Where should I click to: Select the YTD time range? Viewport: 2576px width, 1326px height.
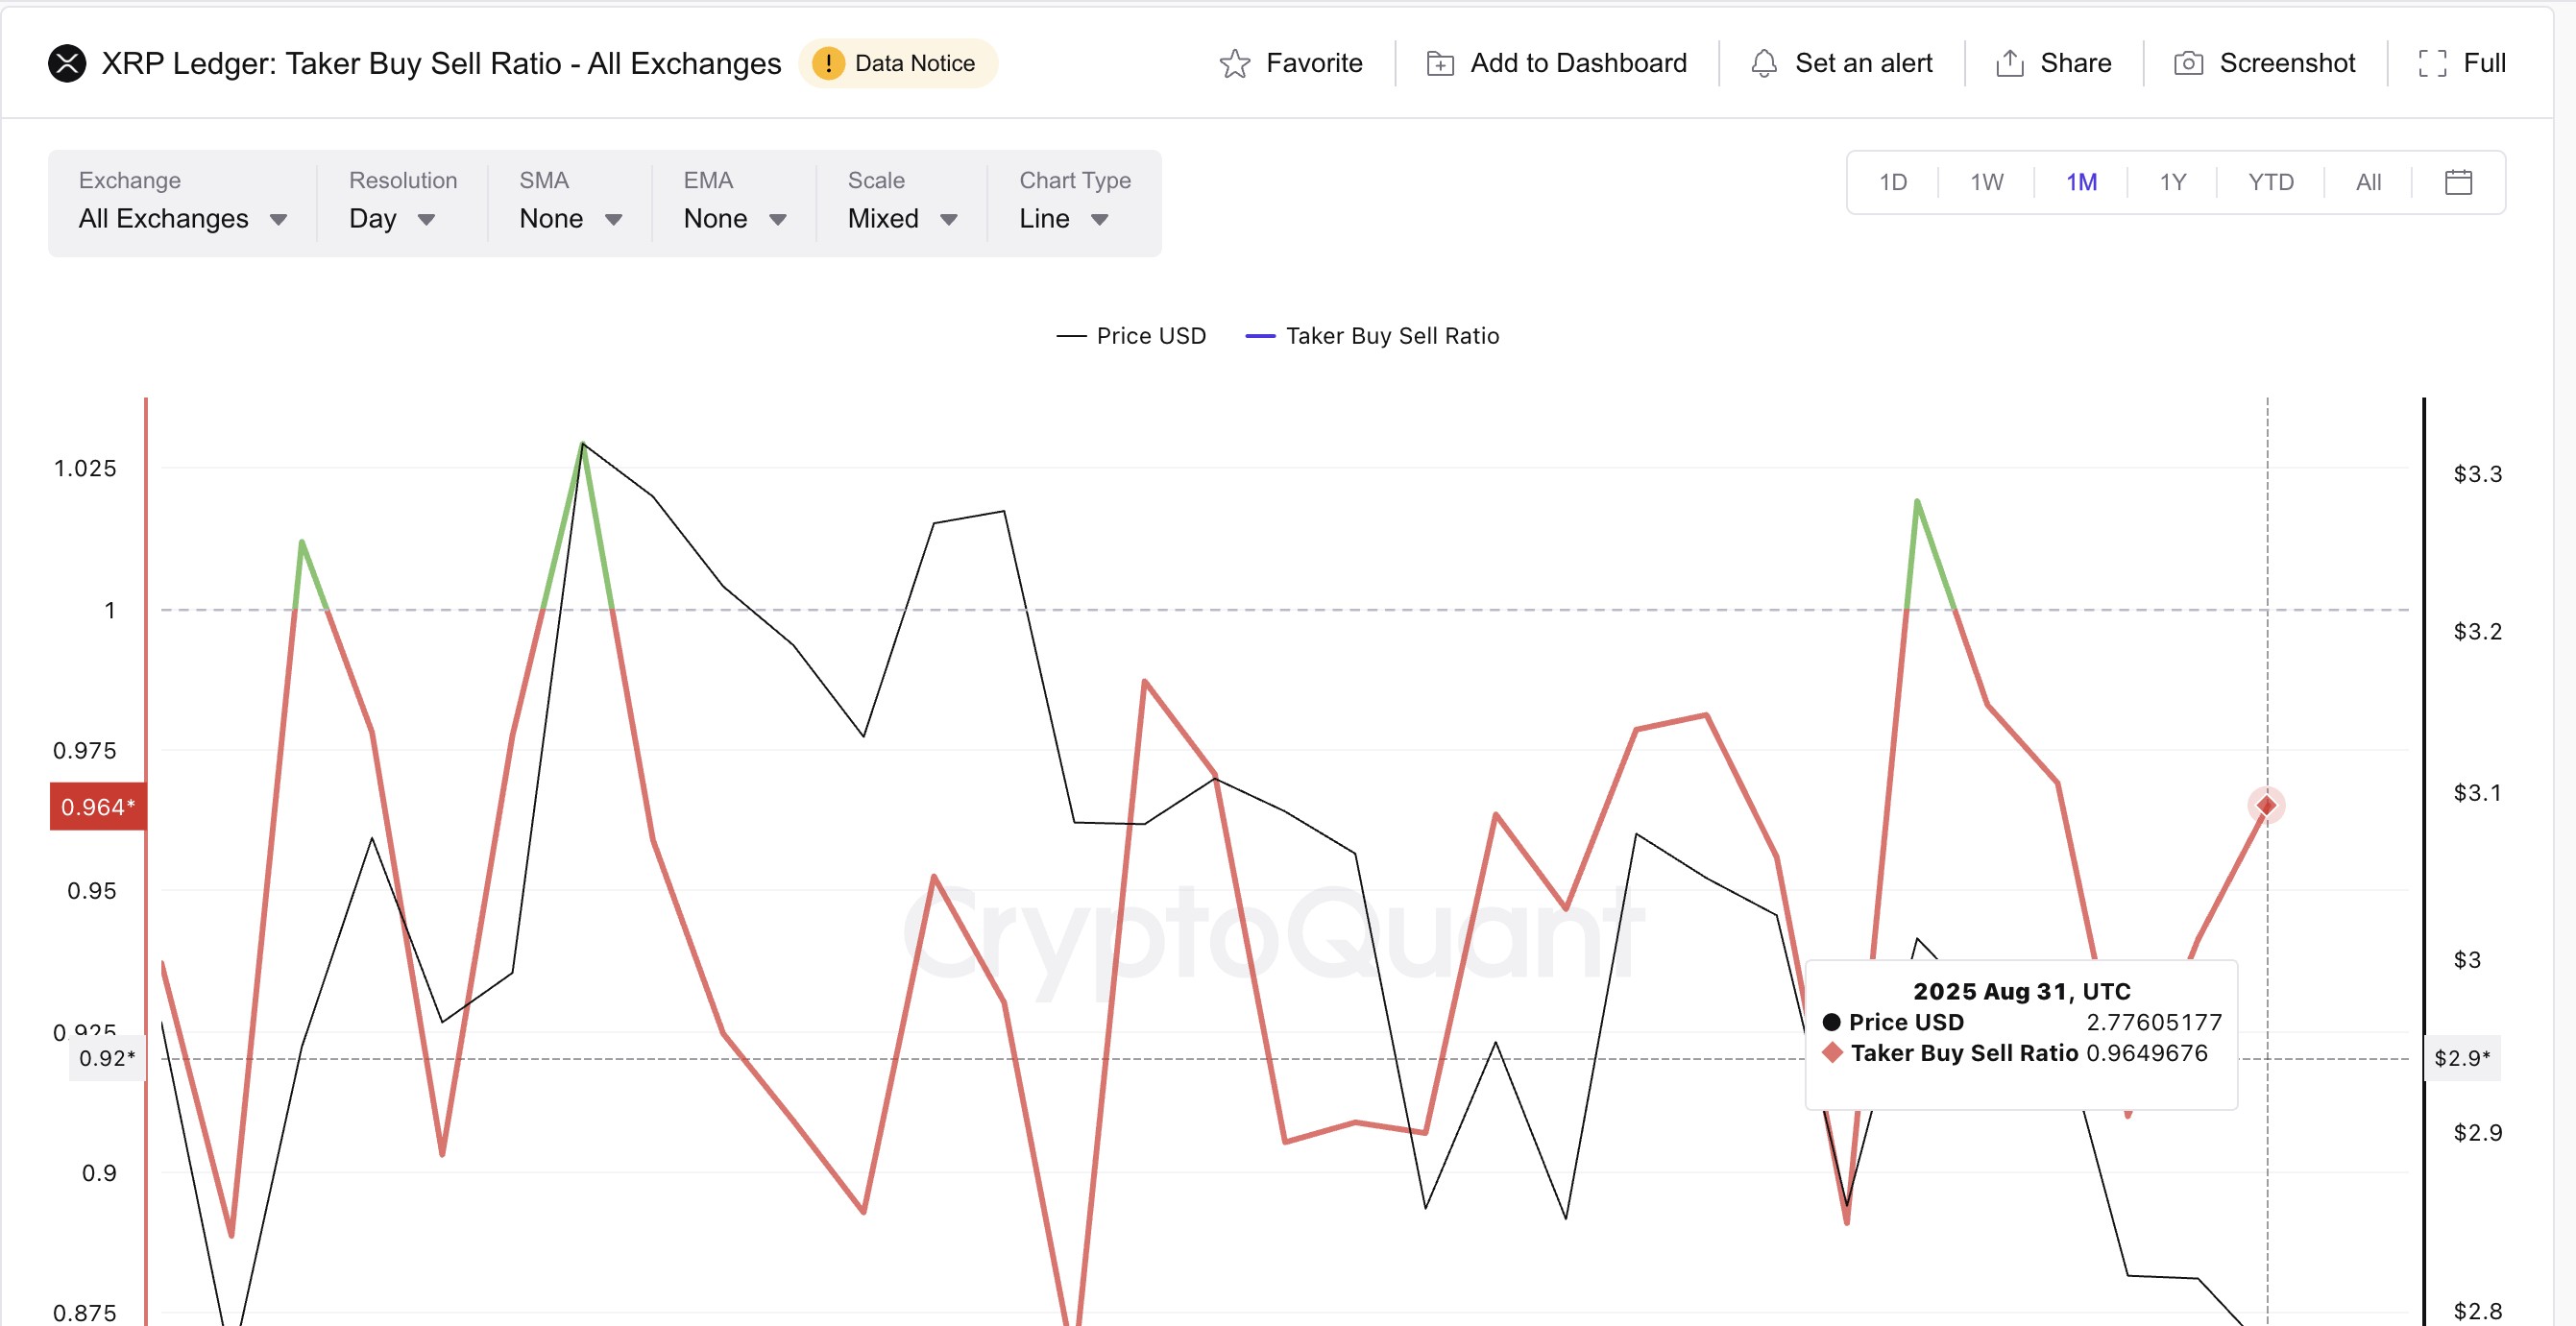tap(2271, 182)
